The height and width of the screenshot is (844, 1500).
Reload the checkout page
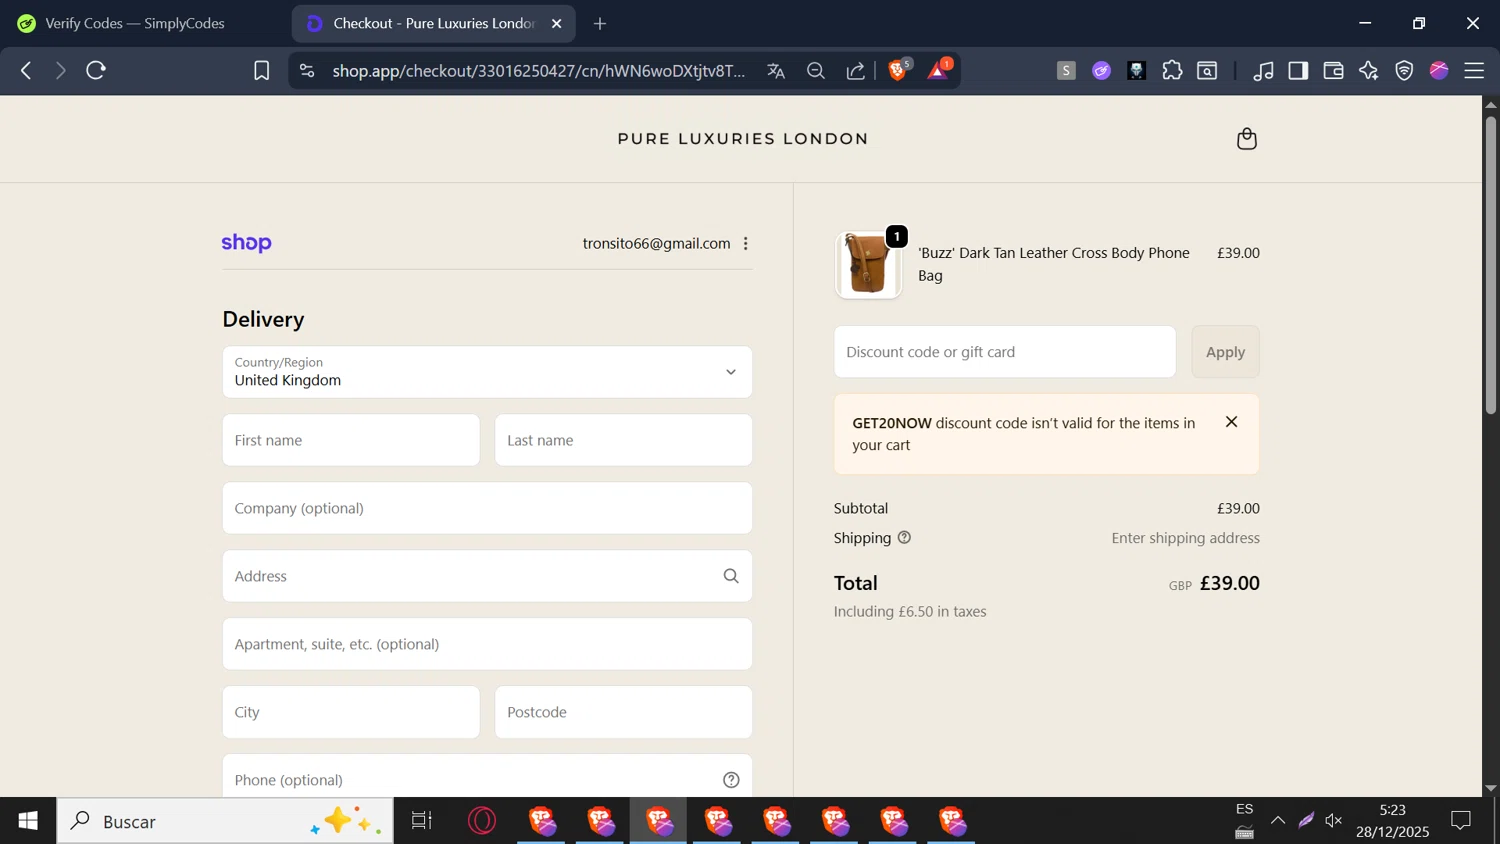point(96,71)
